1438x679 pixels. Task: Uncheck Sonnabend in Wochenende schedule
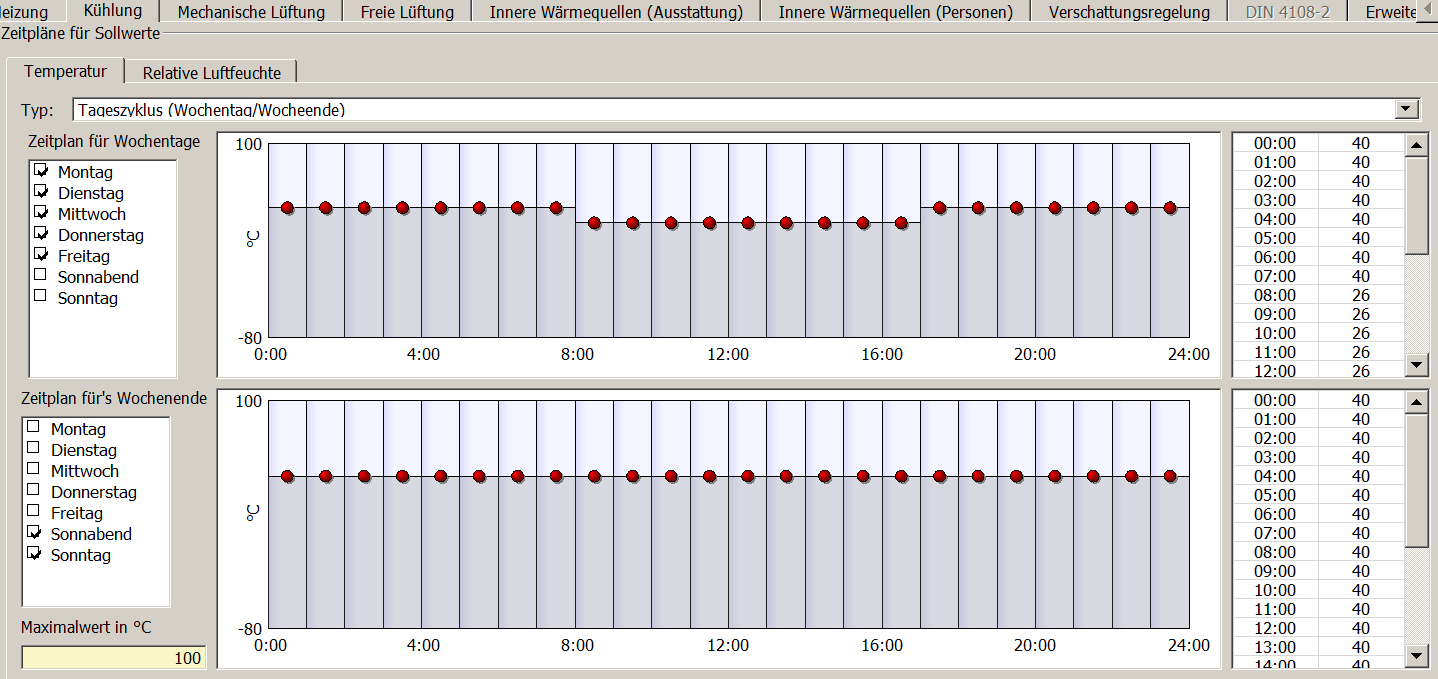point(34,534)
